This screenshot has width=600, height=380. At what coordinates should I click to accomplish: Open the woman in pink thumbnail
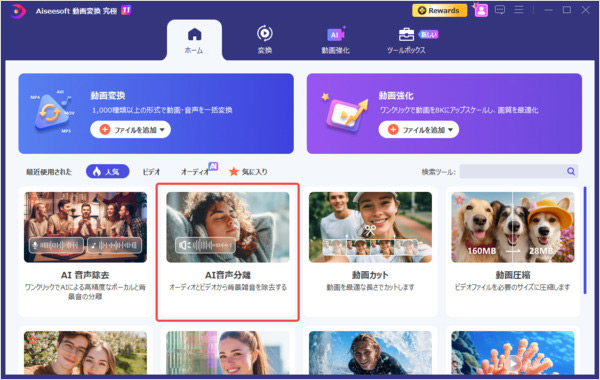pos(228,353)
